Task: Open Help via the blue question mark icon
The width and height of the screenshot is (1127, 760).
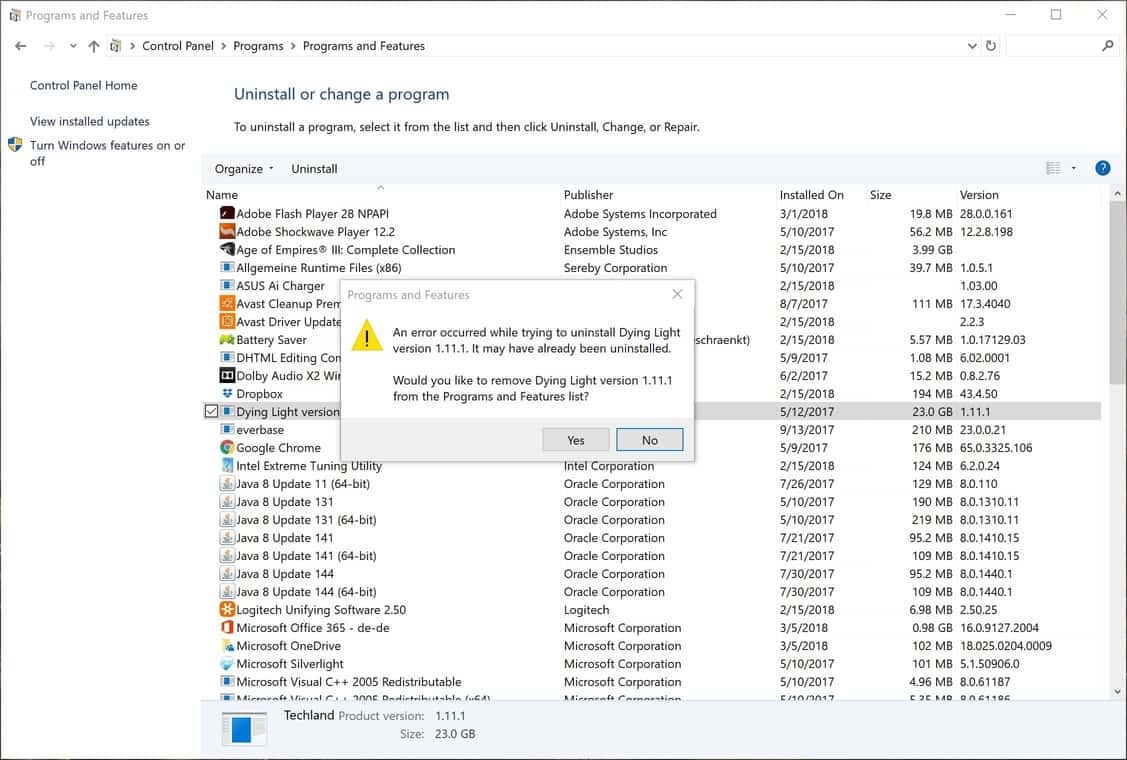Action: click(x=1102, y=168)
